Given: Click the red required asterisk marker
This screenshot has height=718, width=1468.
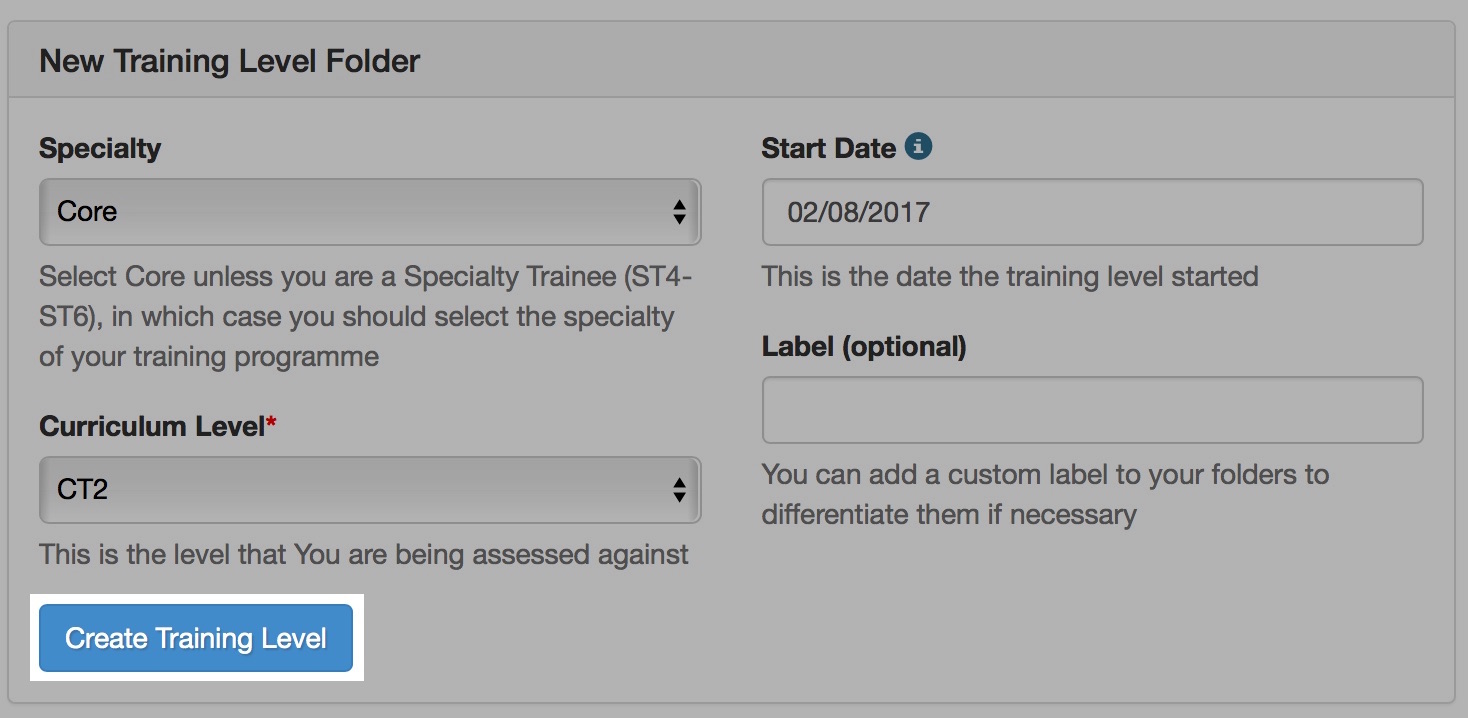Looking at the screenshot, I should pos(271,426).
